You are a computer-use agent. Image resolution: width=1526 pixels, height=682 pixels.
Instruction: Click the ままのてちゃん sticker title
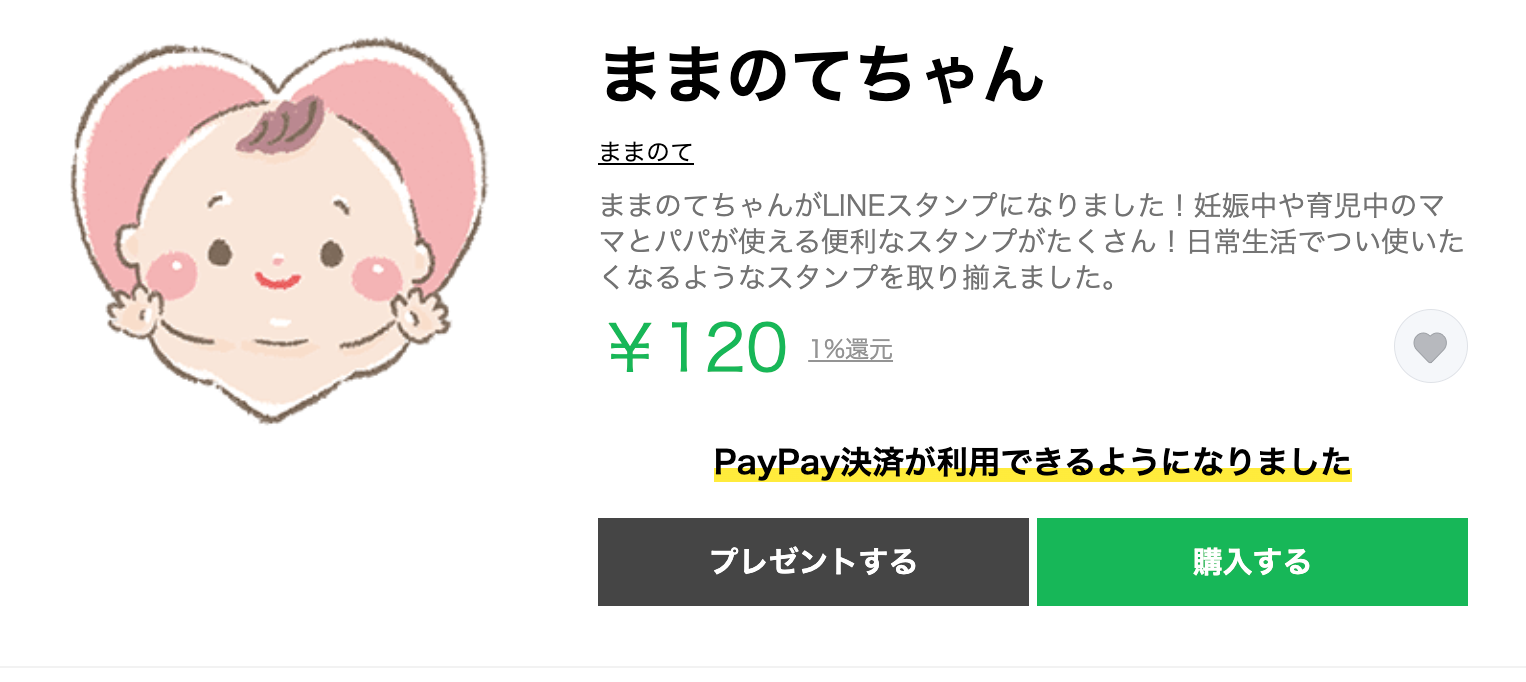click(x=822, y=74)
